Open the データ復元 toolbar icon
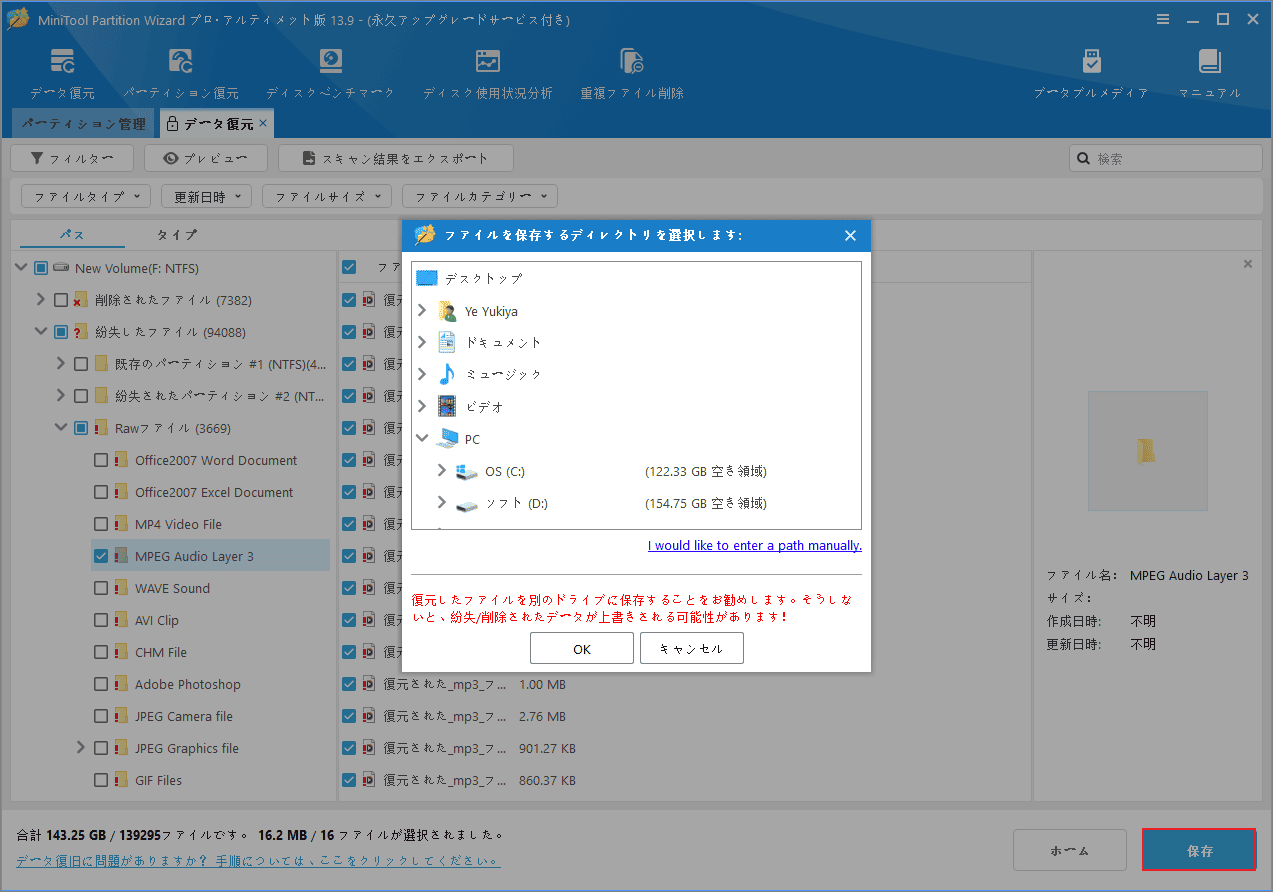The image size is (1273, 892). point(63,62)
